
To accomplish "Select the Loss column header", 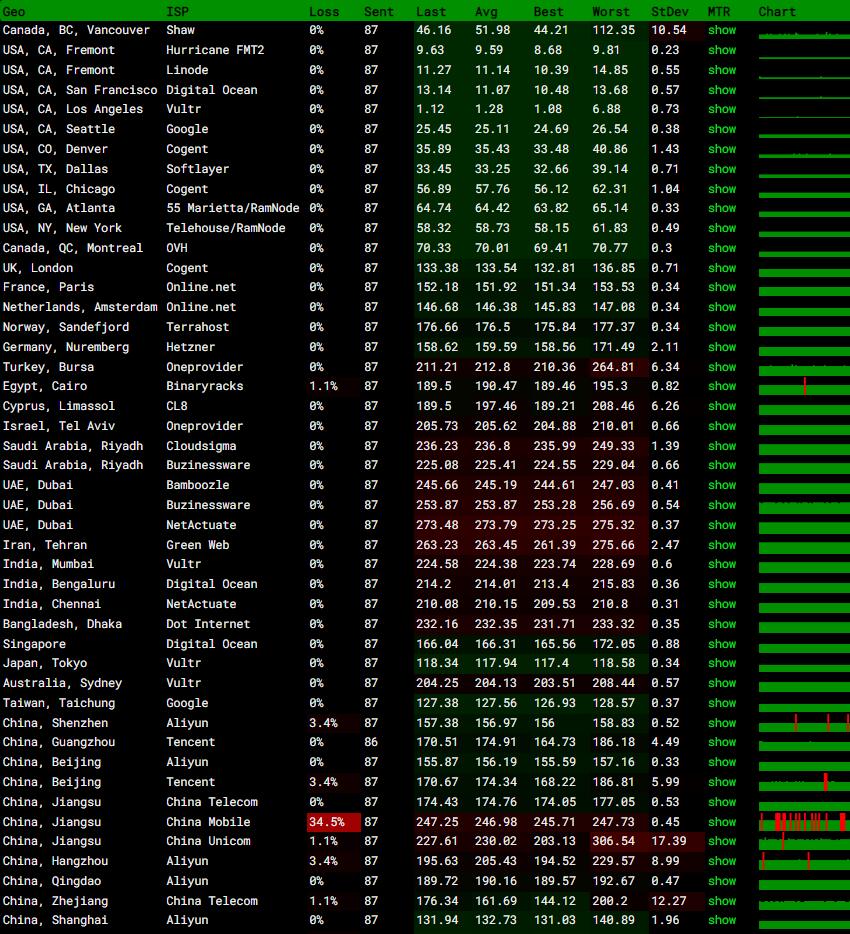I will (x=323, y=11).
